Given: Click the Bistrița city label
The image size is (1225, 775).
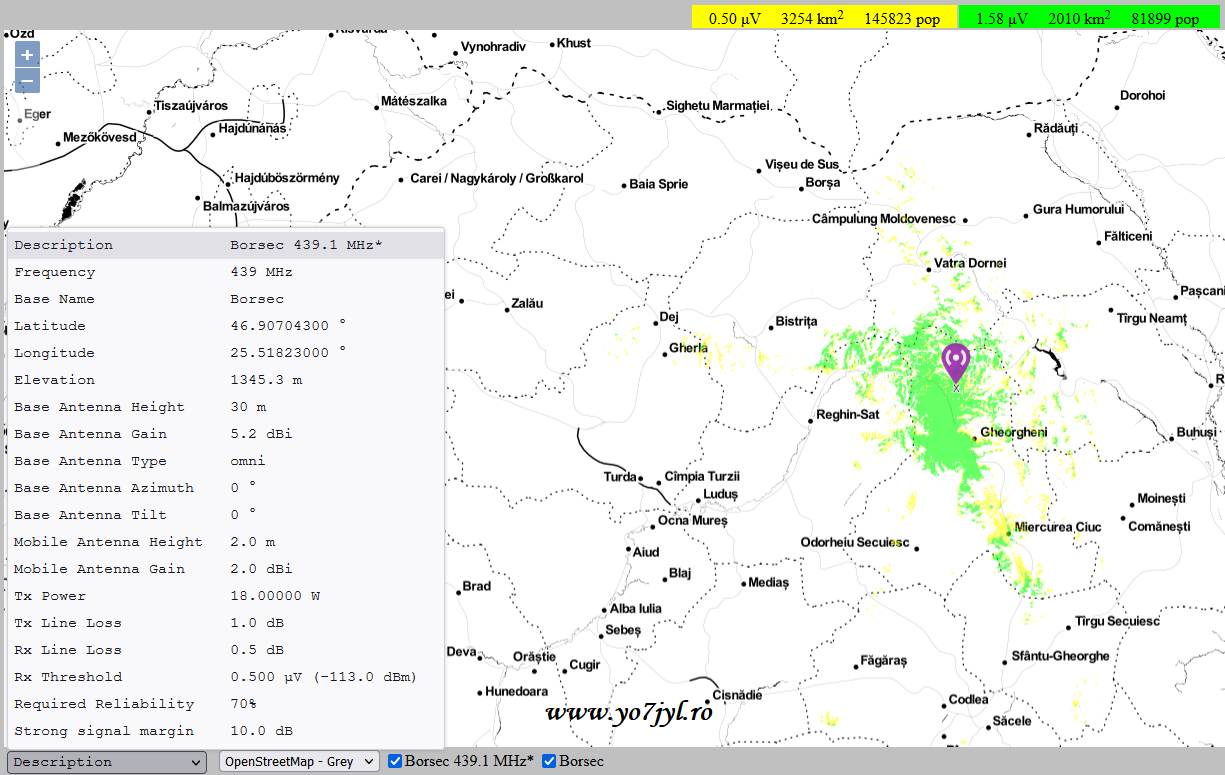Looking at the screenshot, I should [x=796, y=322].
